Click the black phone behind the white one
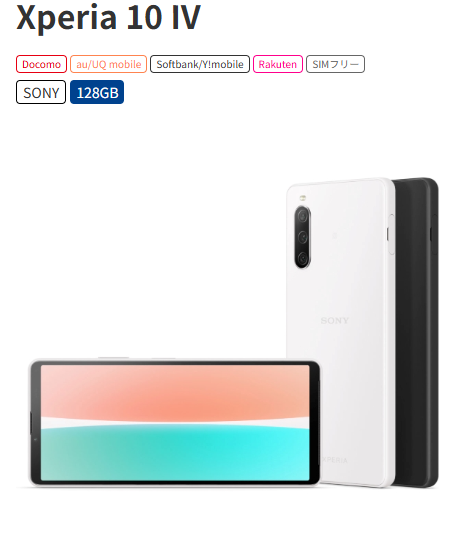 [418, 331]
